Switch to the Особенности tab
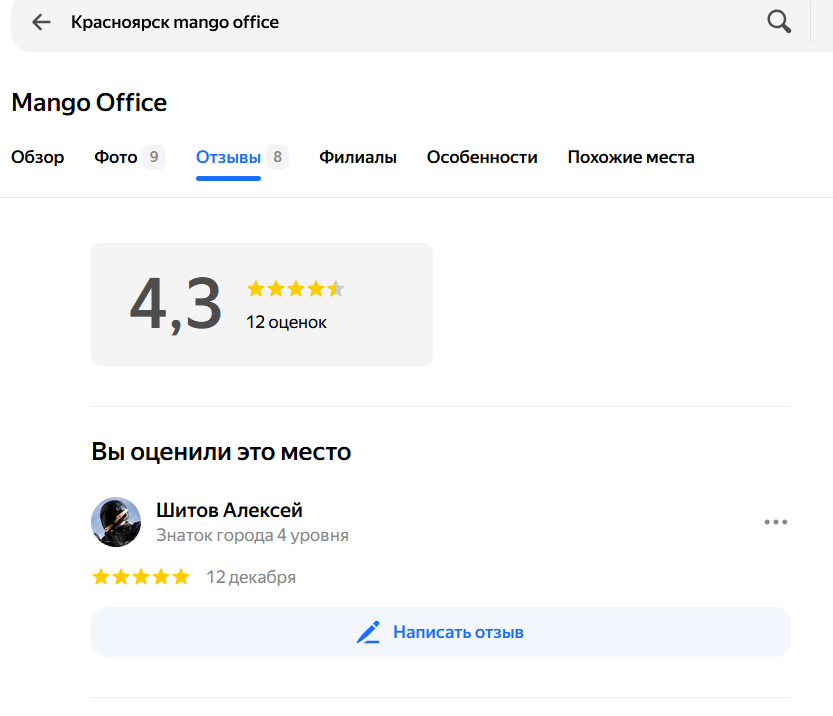 click(482, 157)
